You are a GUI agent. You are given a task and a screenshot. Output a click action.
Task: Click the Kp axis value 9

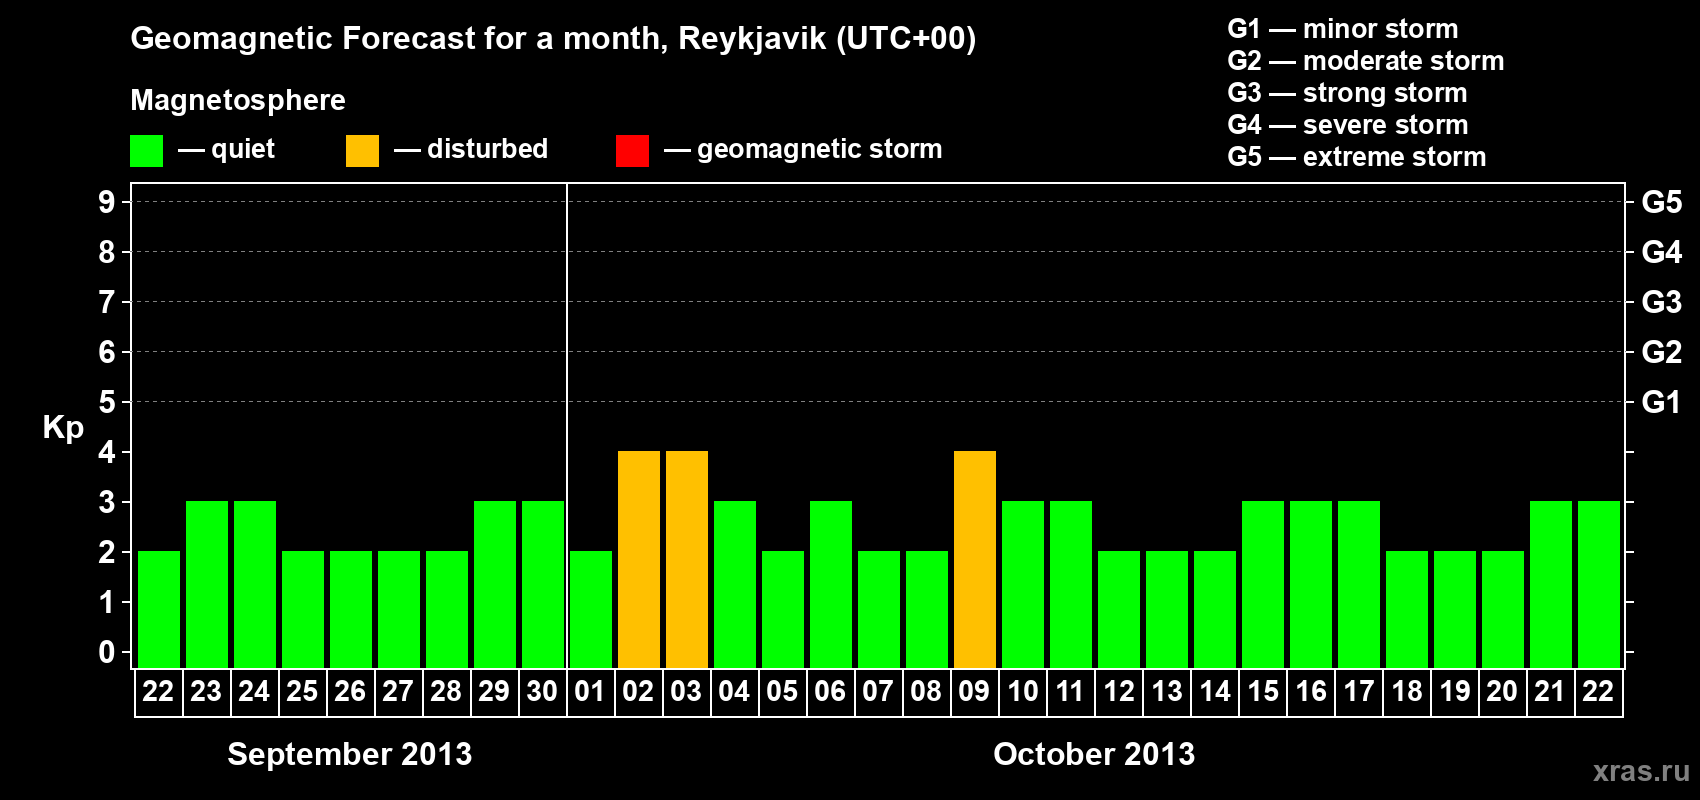[x=107, y=202]
